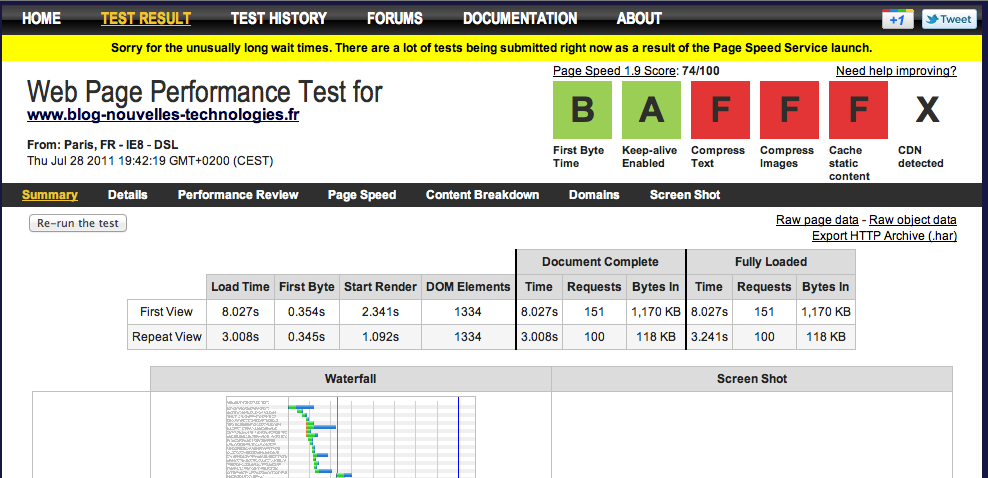988x478 pixels.
Task: Click the Cache static content F grade
Action: pos(858,110)
